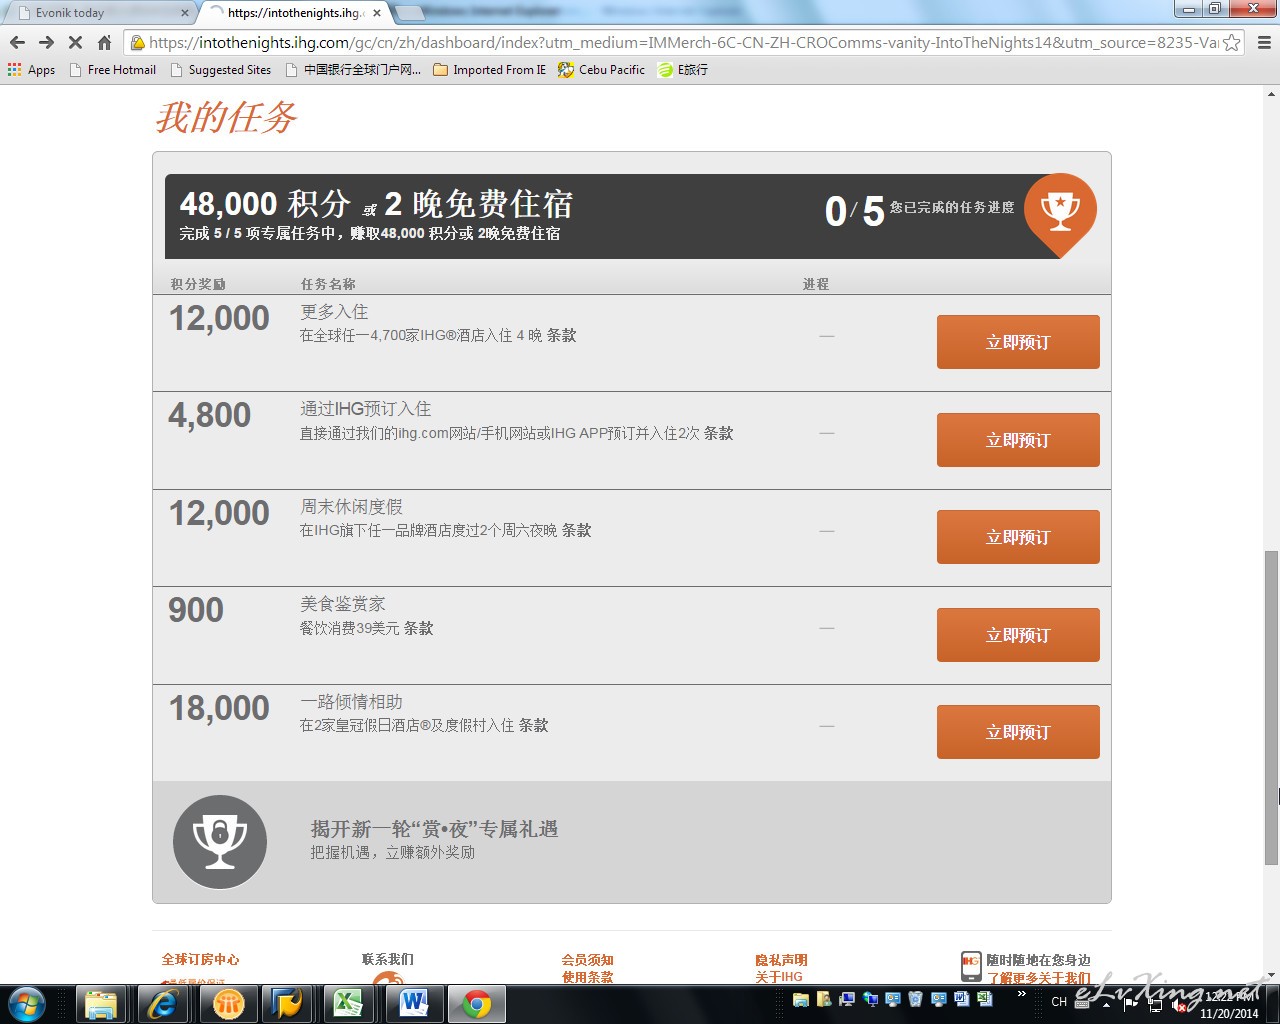The height and width of the screenshot is (1024, 1280).
Task: Book now for 美食鉴赏家 task
Action: click(1018, 635)
